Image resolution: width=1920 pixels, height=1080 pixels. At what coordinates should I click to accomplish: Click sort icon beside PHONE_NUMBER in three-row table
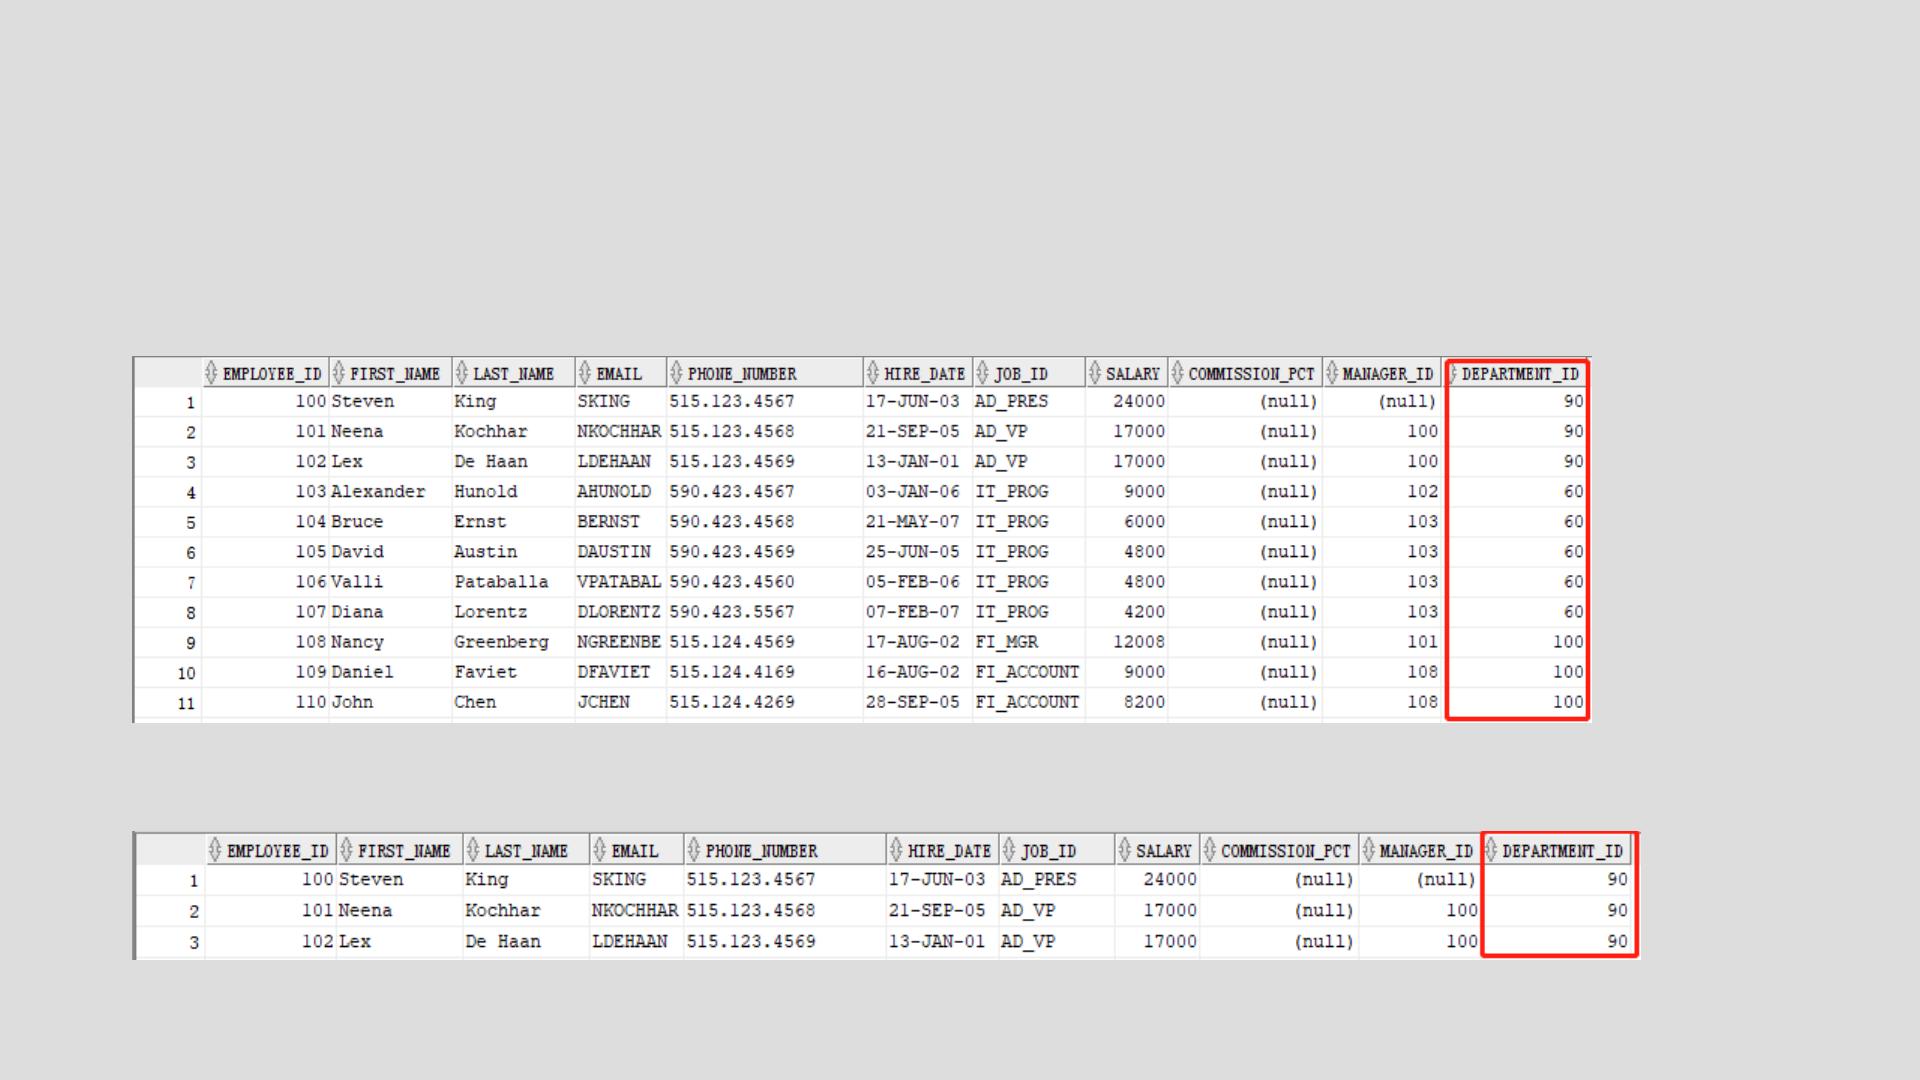point(693,850)
